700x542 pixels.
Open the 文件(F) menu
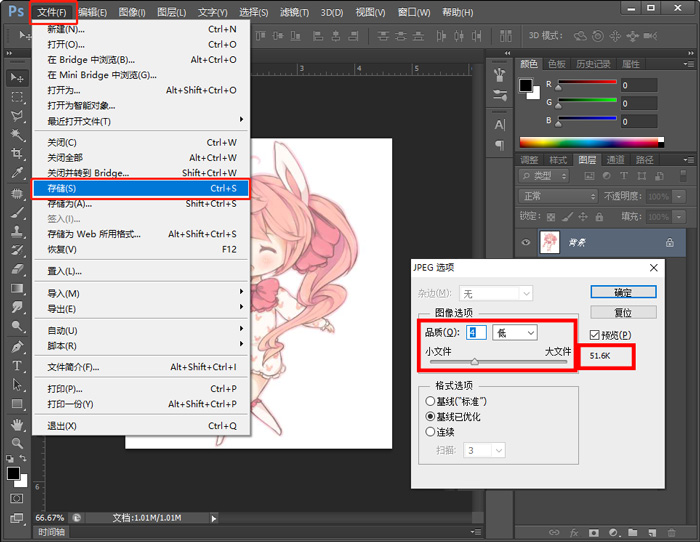coord(53,12)
